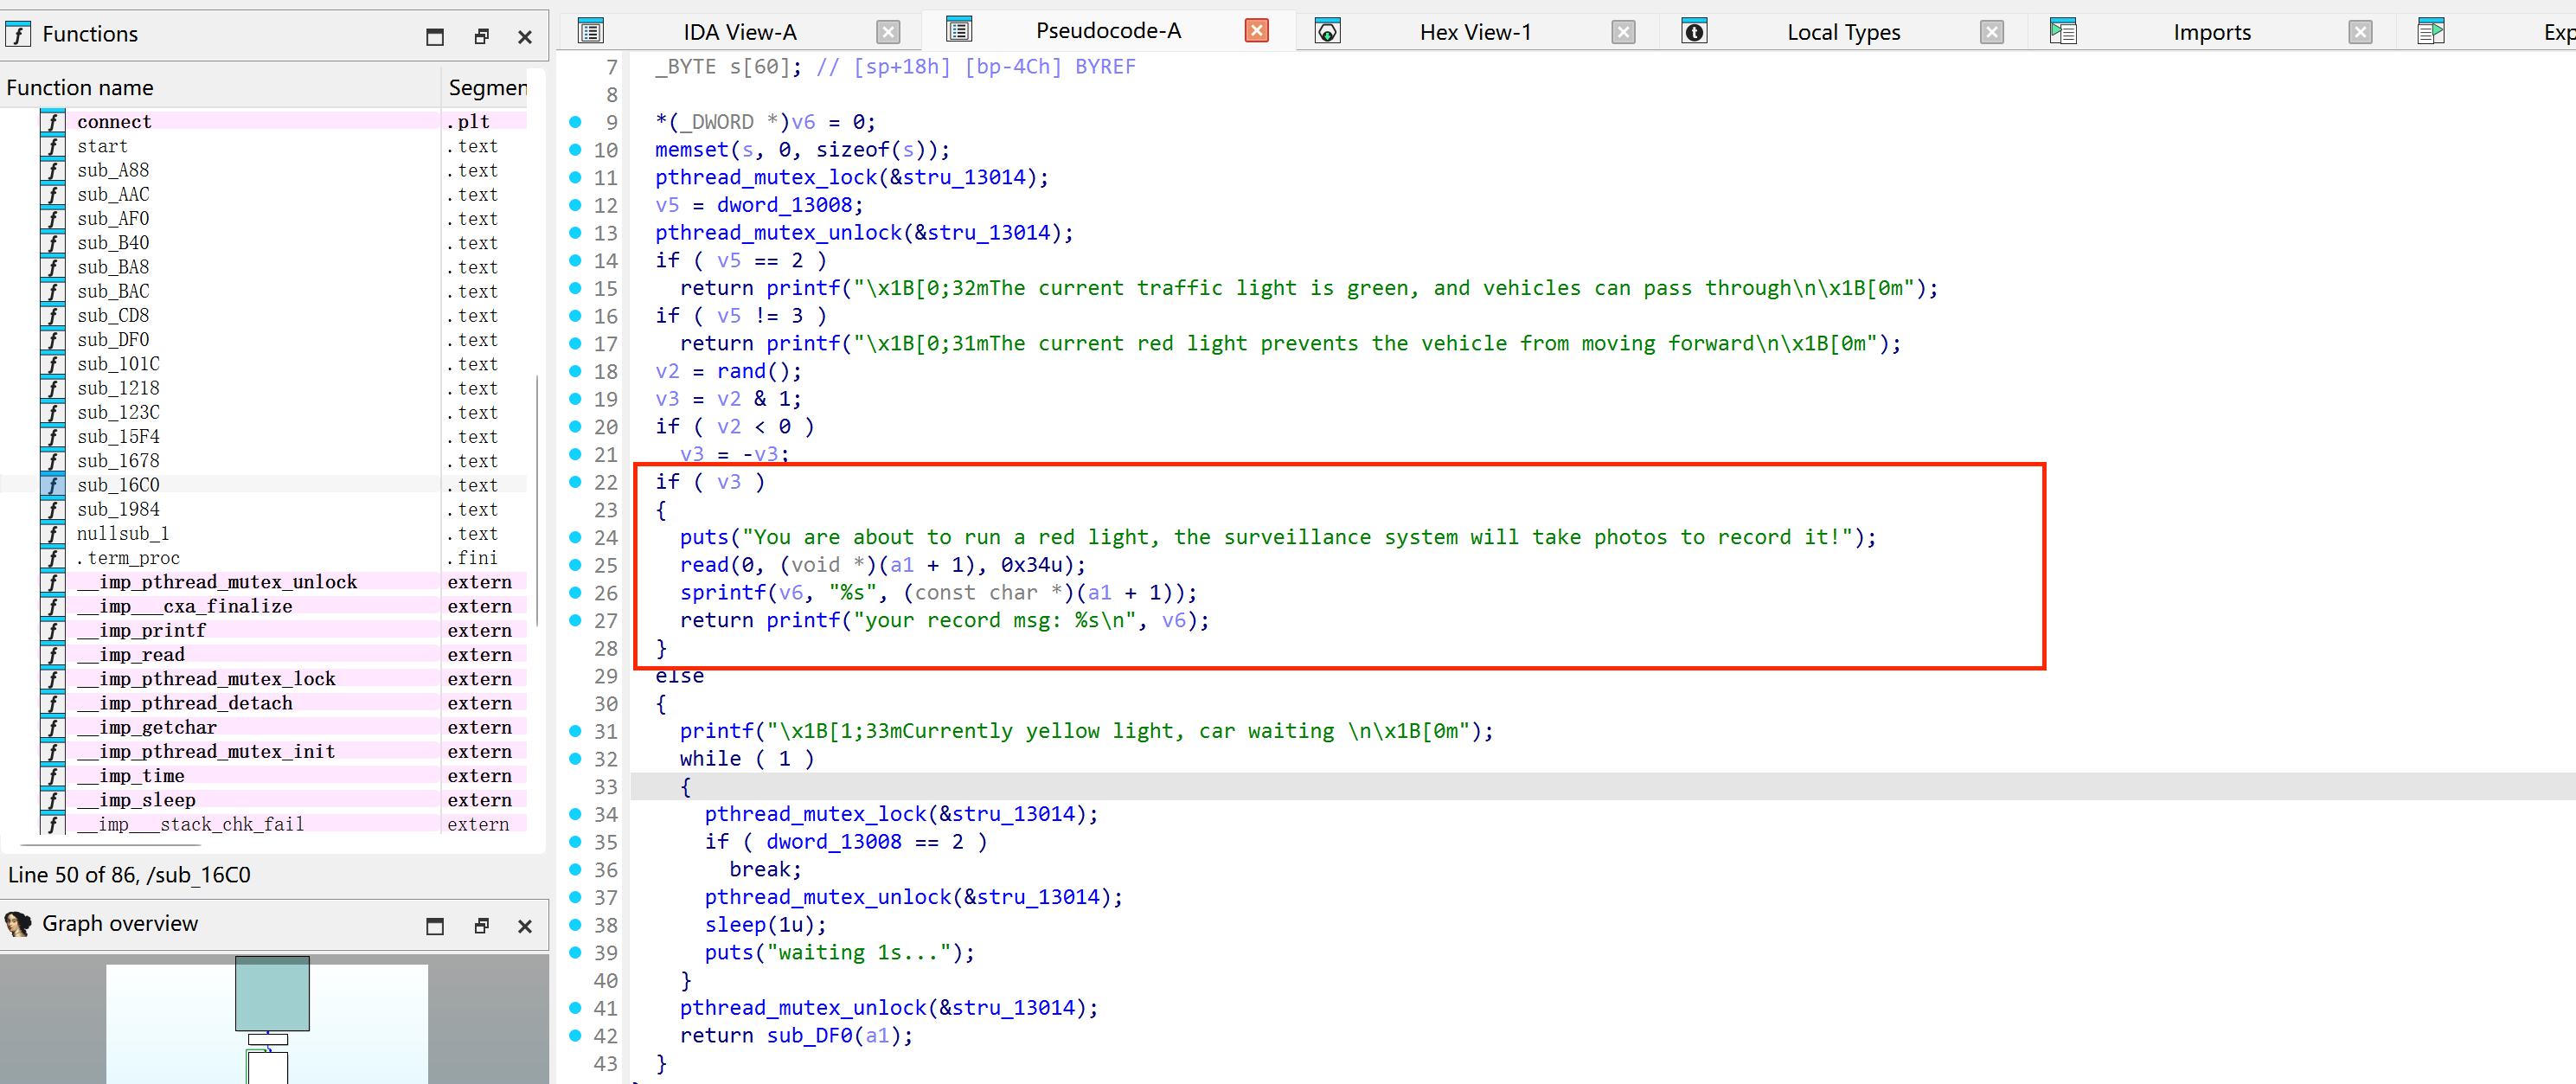Select function sub_A88
This screenshot has width=2576, height=1084.
(264, 170)
